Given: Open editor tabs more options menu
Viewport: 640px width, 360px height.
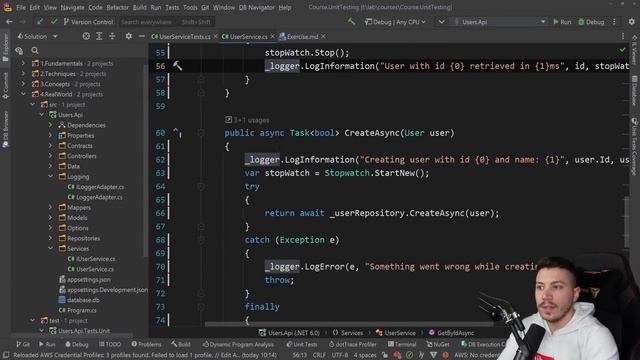Looking at the screenshot, I should 623,36.
